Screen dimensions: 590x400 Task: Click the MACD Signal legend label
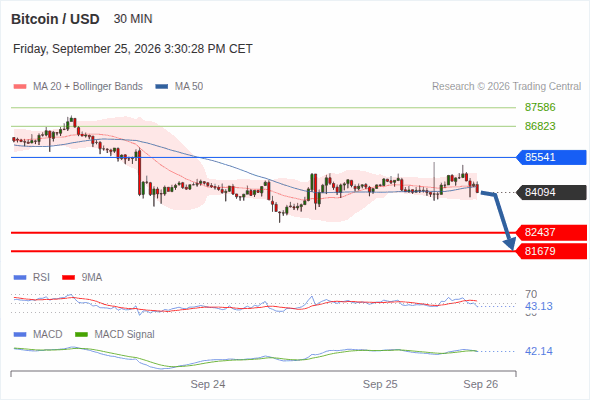pyautogui.click(x=124, y=335)
